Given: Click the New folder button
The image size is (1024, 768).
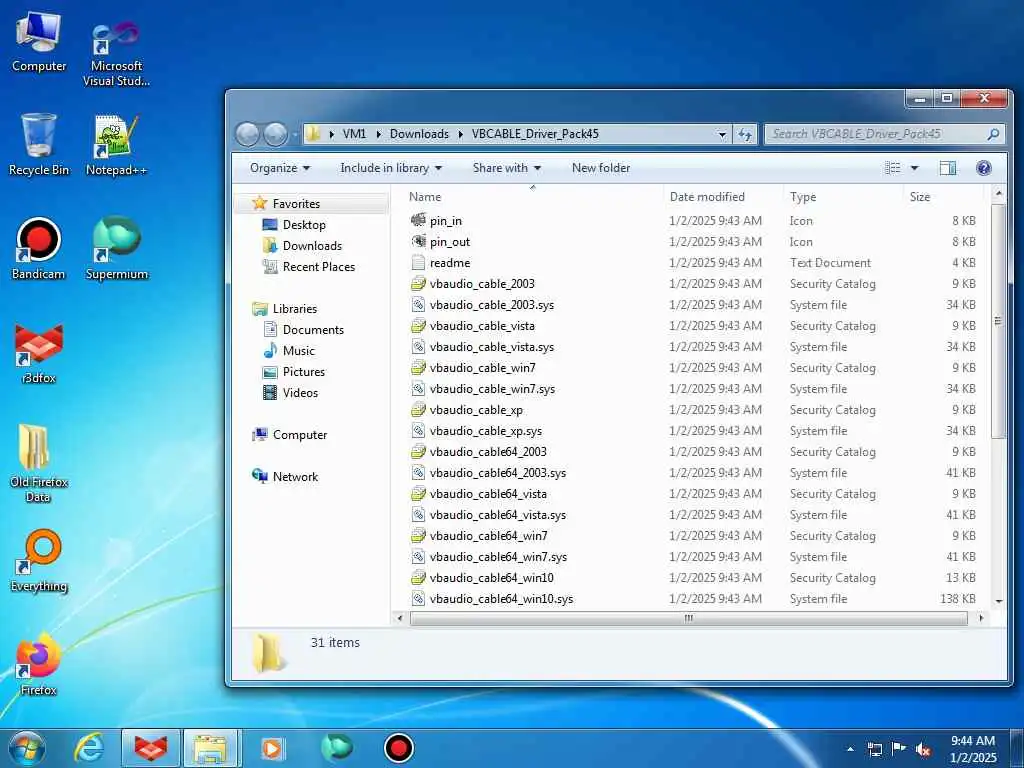Looking at the screenshot, I should click(x=601, y=168).
